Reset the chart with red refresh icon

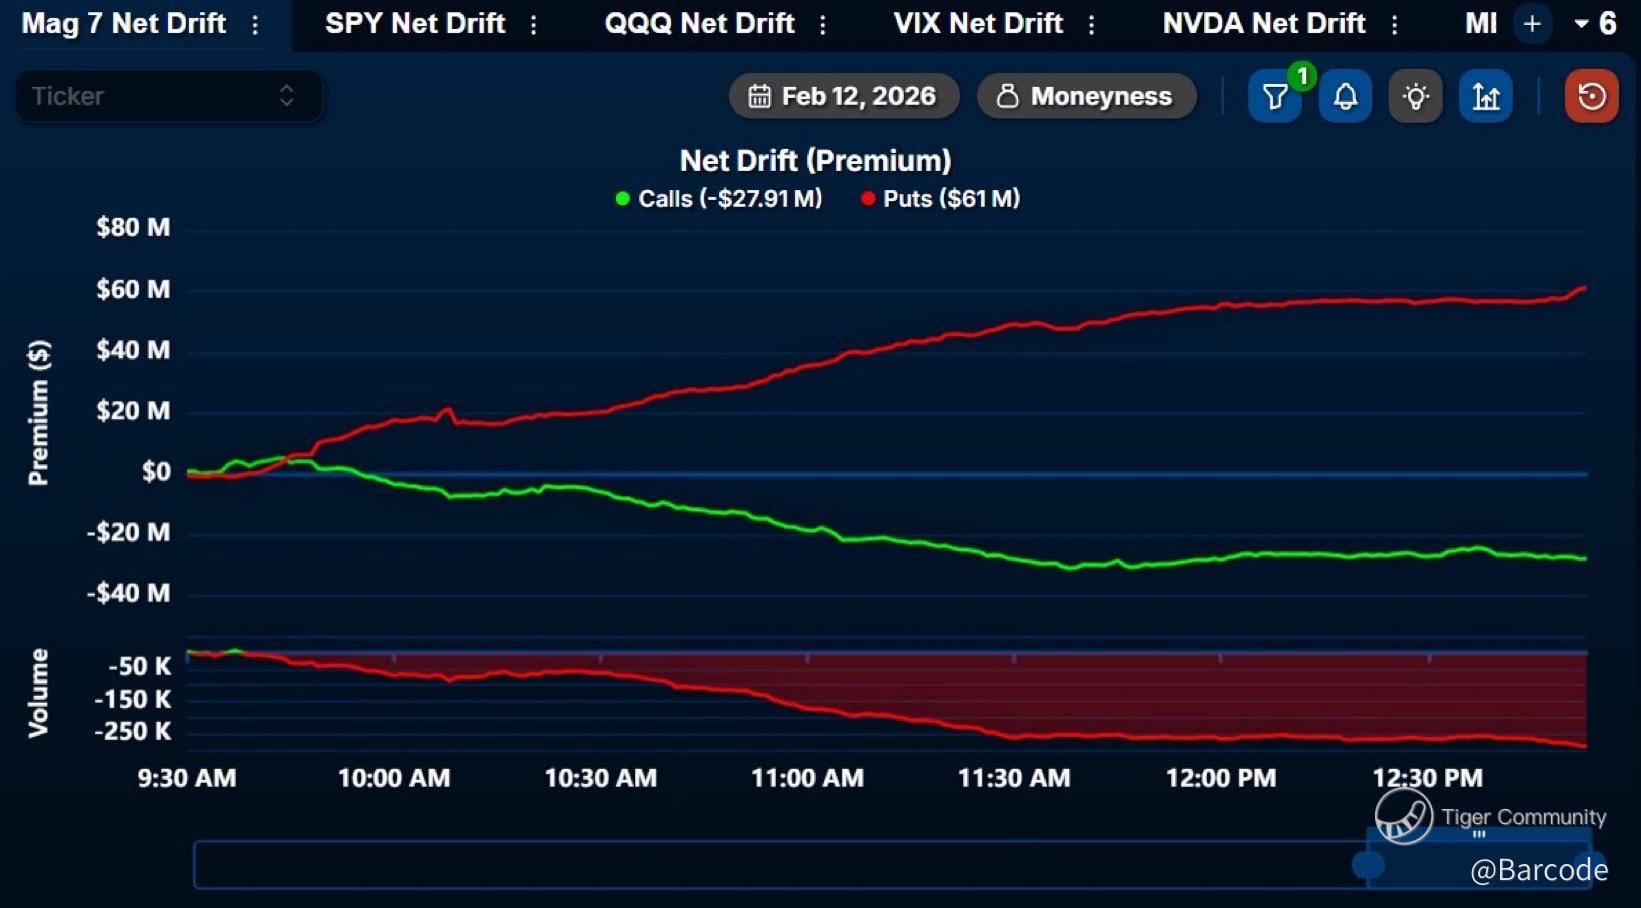(1592, 97)
